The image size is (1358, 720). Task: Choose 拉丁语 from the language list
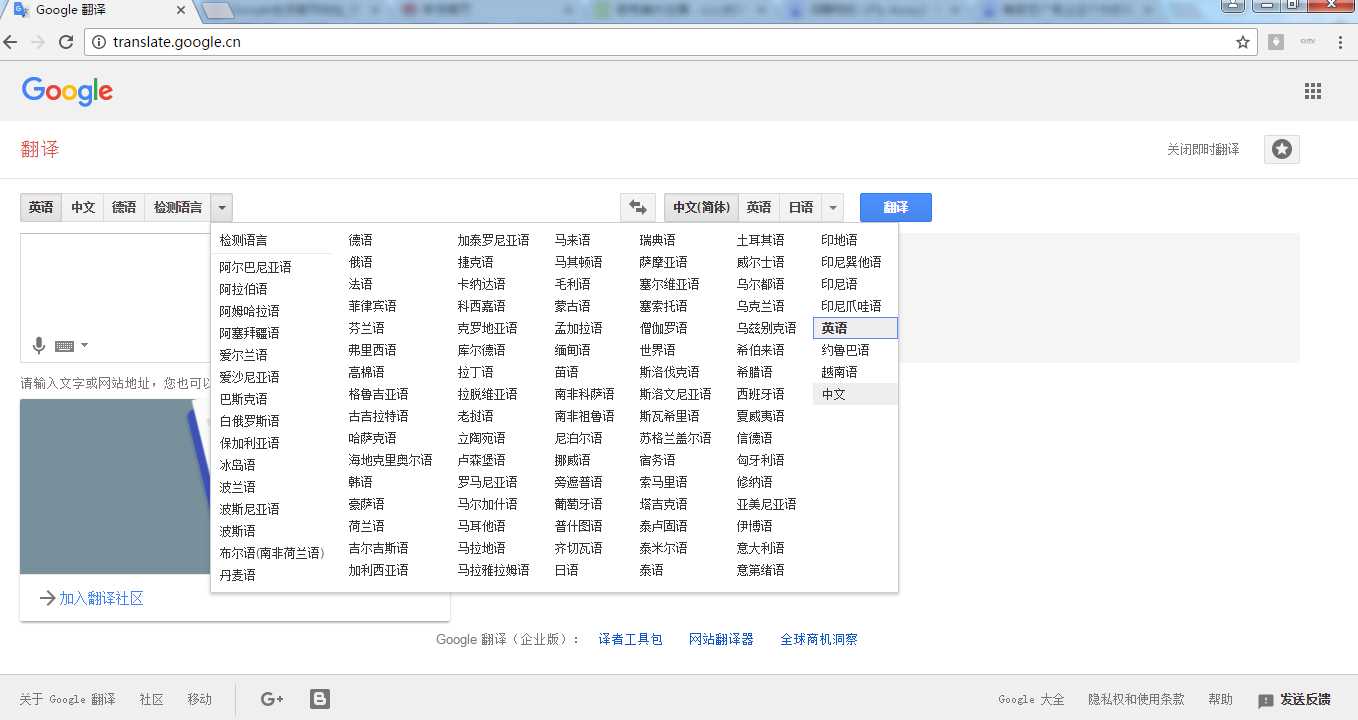pyautogui.click(x=476, y=372)
